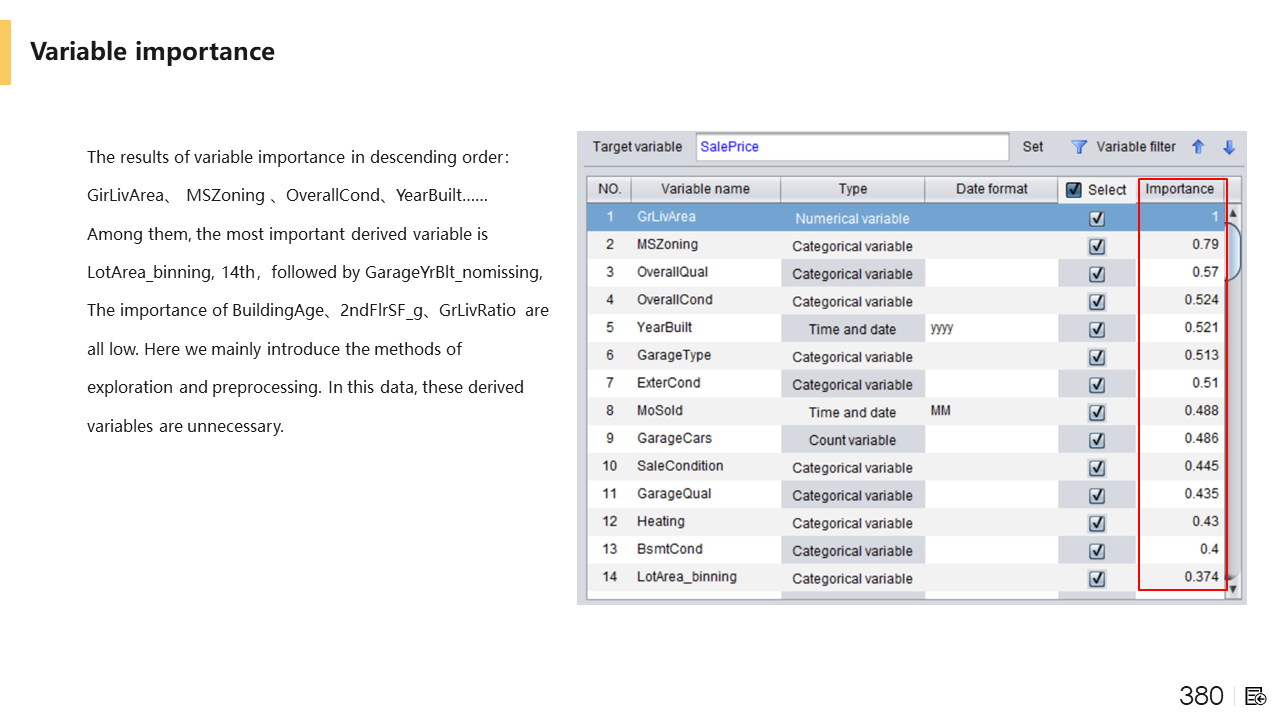1280x720 pixels.
Task: Toggle the LotArea_binning select checkbox
Action: tap(1097, 578)
